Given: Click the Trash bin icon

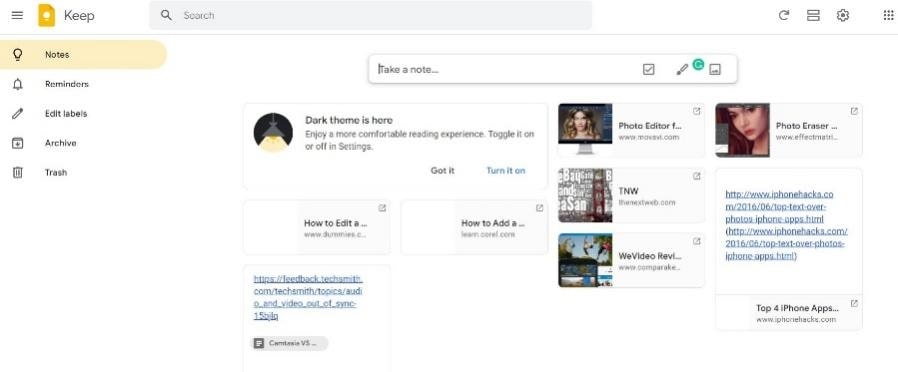Looking at the screenshot, I should [18, 172].
